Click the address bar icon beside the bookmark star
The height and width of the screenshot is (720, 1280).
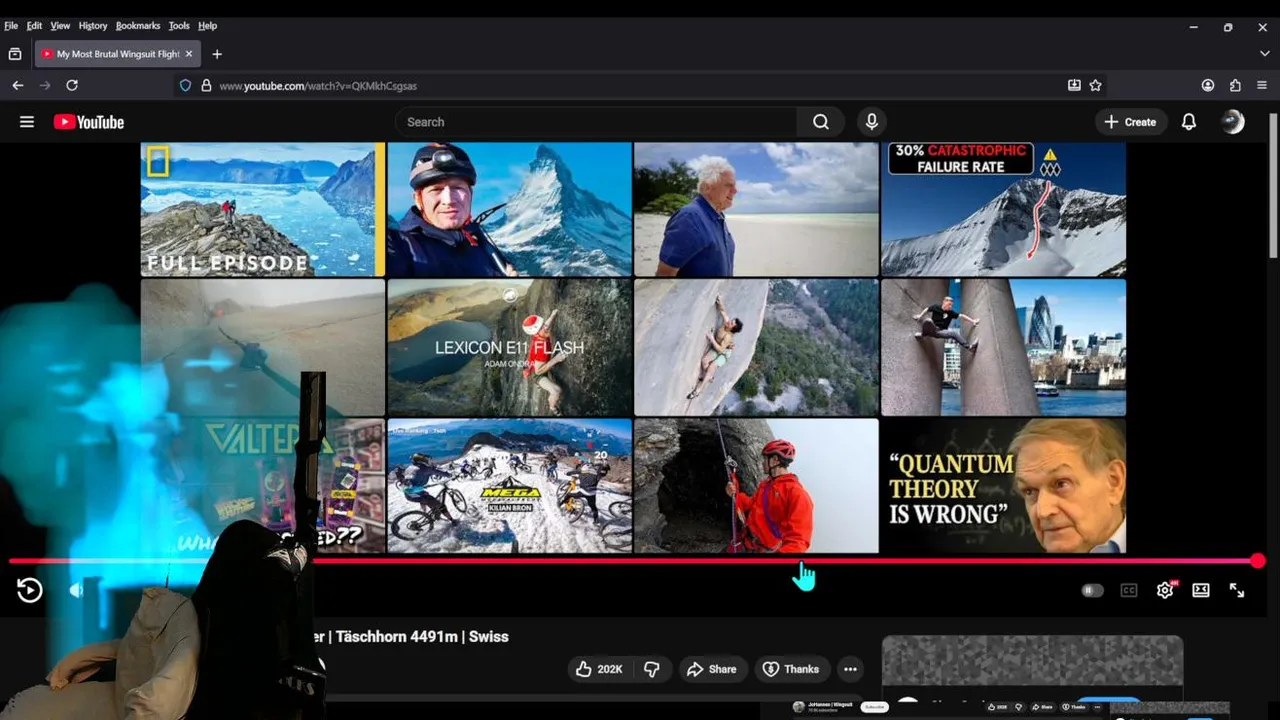pos(1074,86)
